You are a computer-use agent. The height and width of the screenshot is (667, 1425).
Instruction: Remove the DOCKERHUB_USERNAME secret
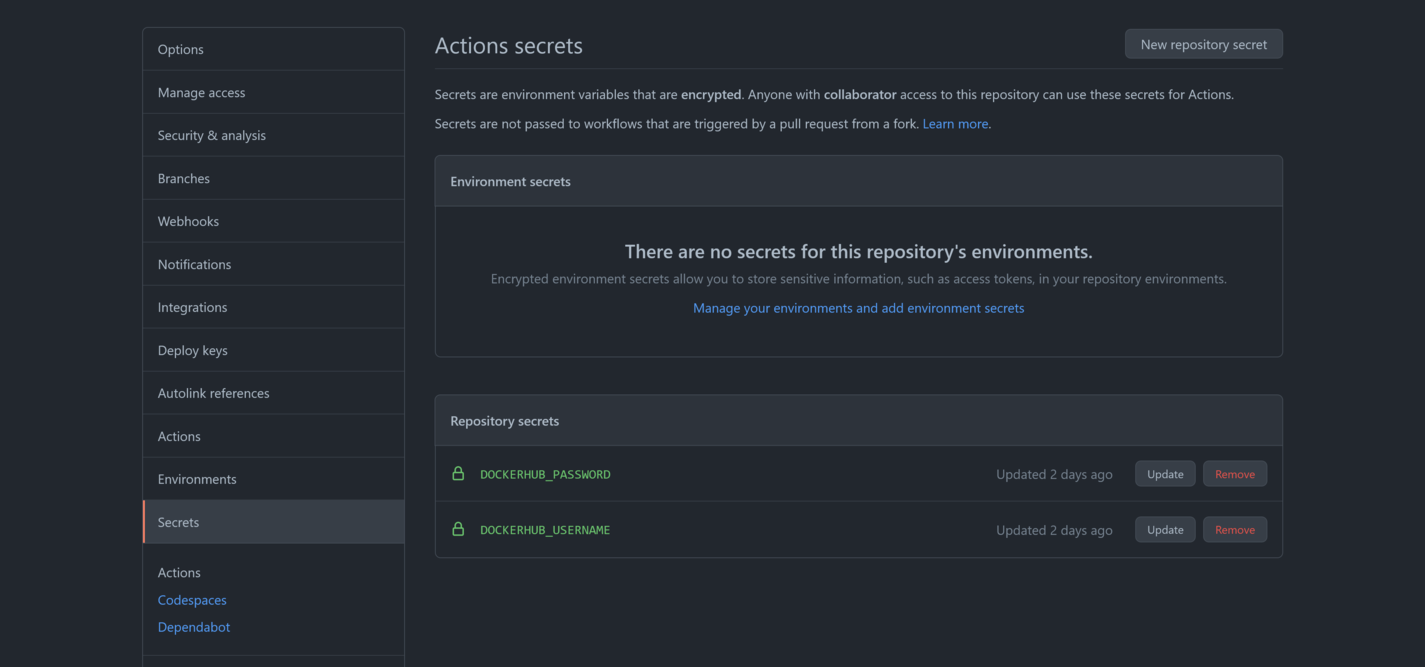pyautogui.click(x=1235, y=529)
